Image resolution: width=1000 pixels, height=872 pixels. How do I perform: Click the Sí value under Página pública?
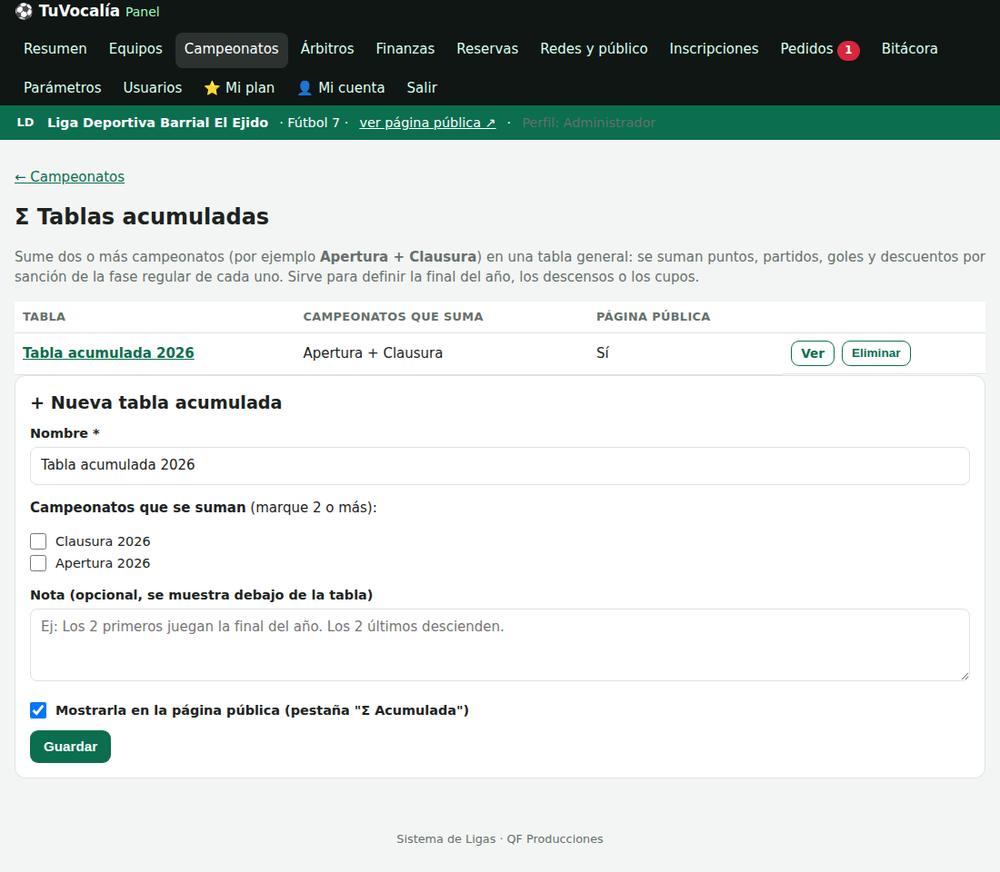603,353
